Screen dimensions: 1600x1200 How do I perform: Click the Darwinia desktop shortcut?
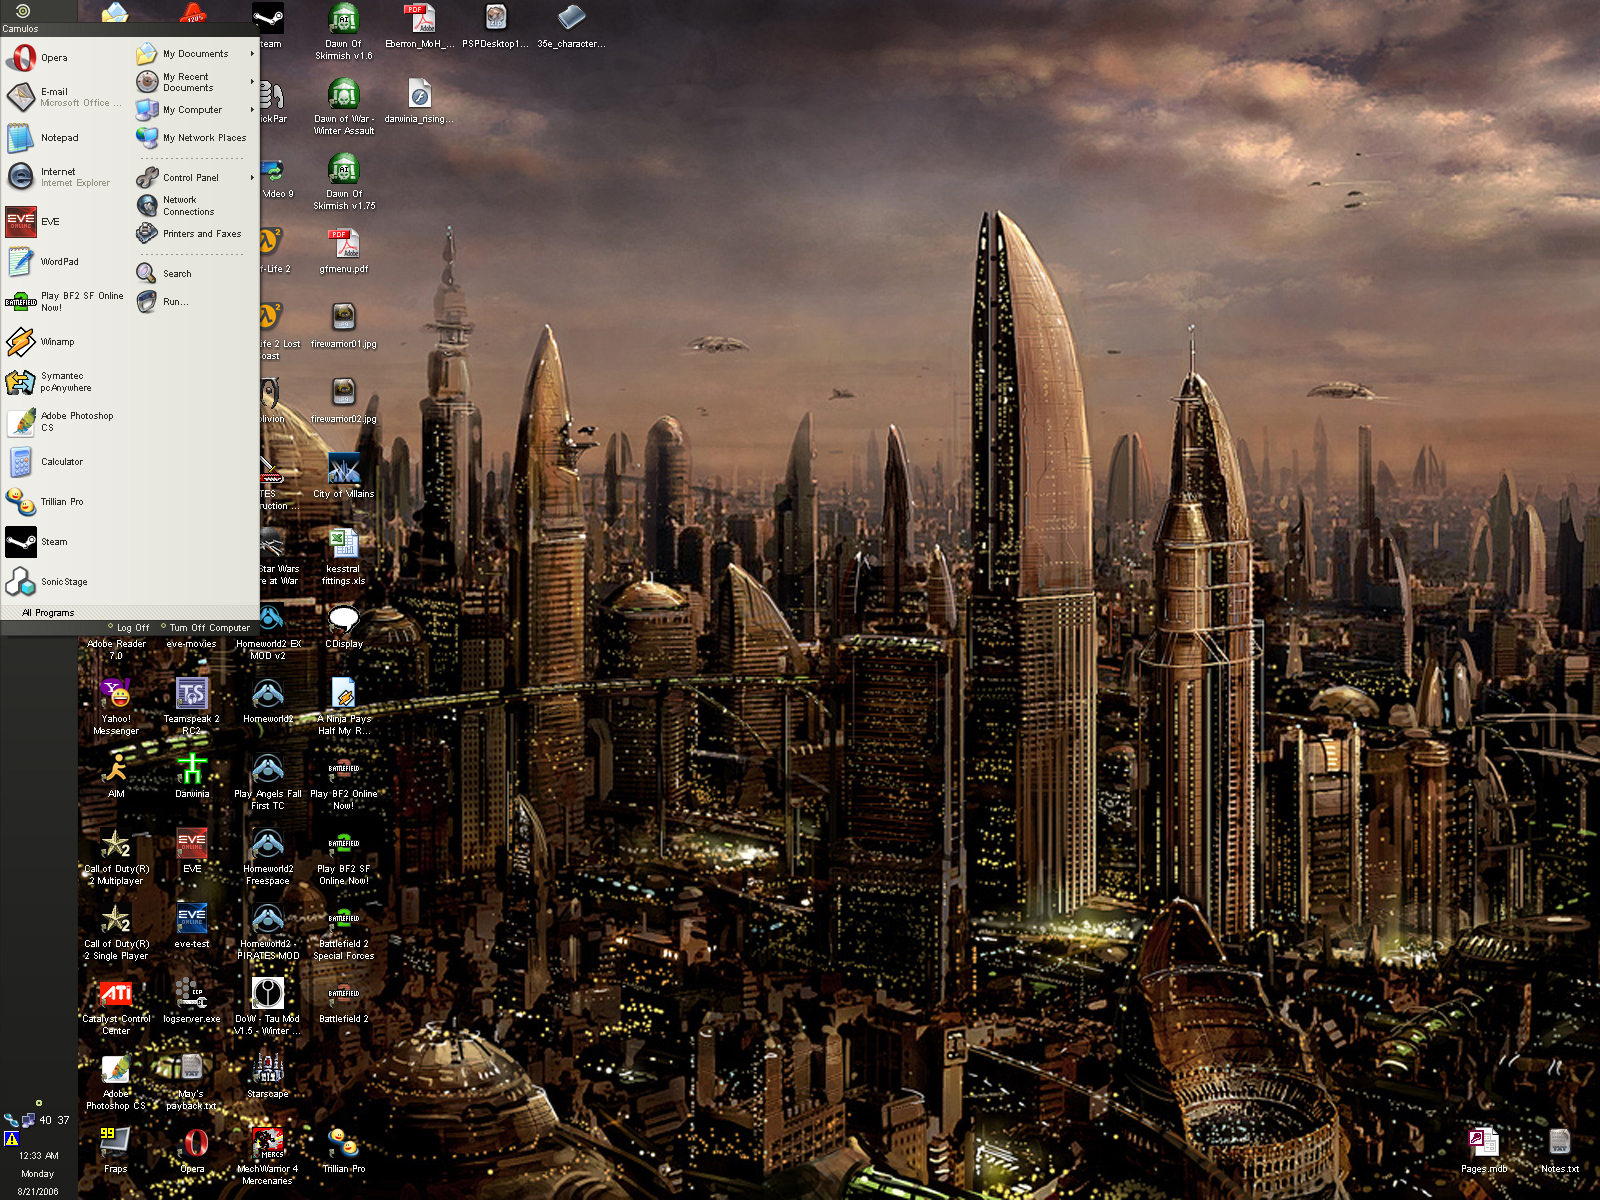pyautogui.click(x=191, y=770)
